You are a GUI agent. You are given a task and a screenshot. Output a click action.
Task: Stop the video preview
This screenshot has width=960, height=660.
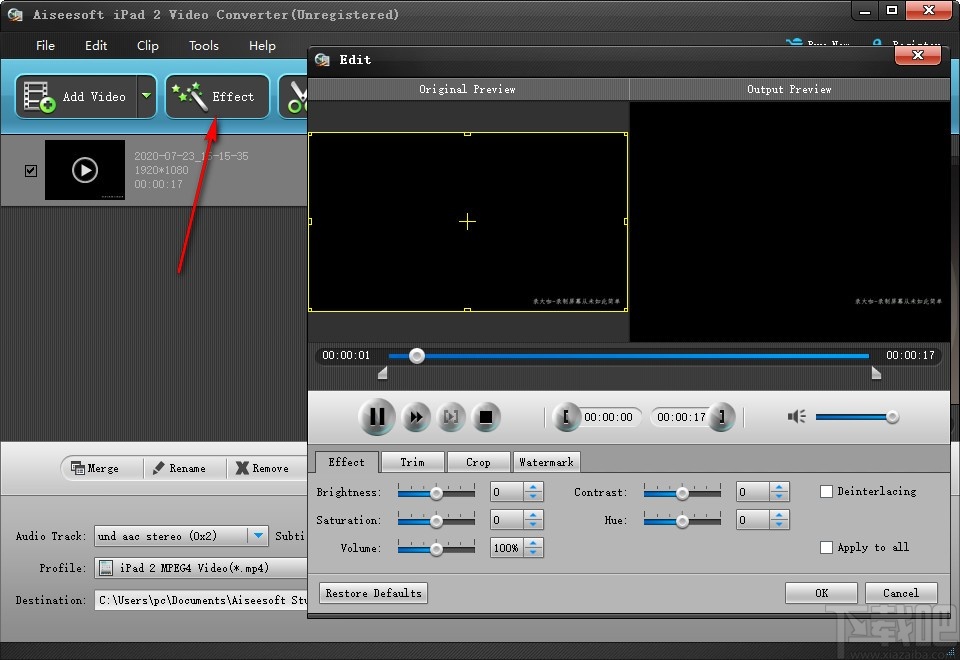(486, 417)
